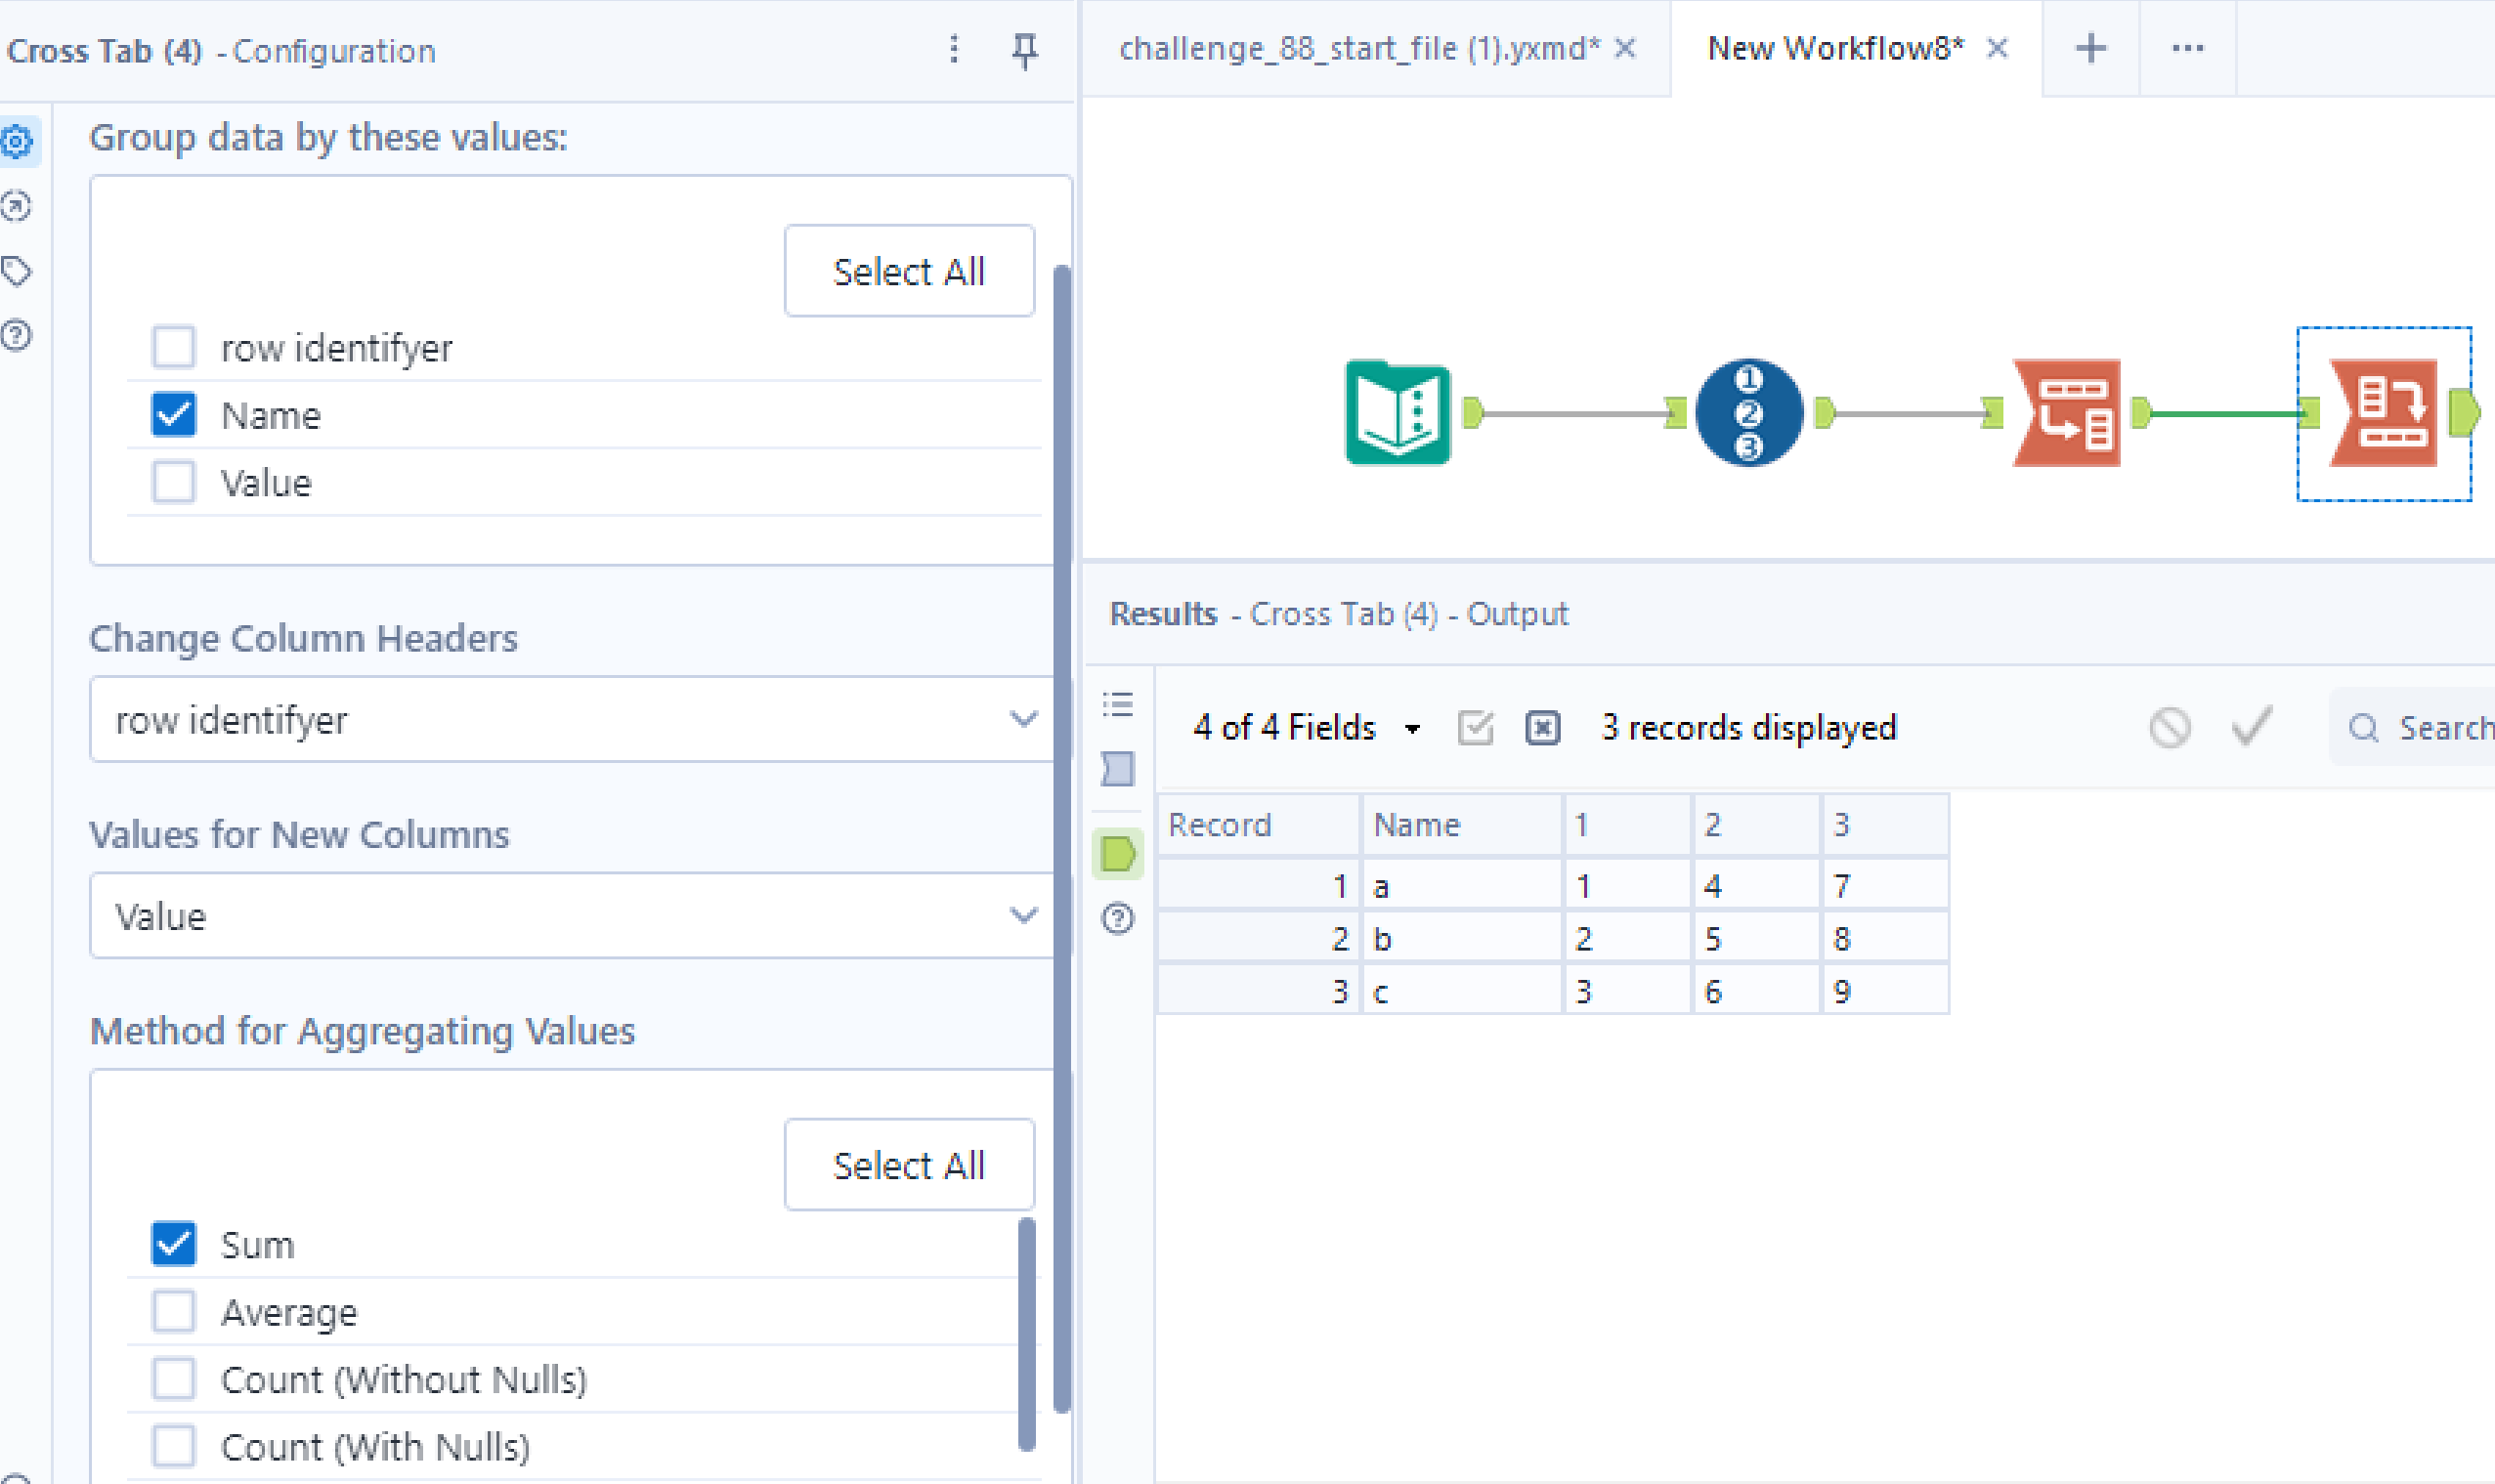The height and width of the screenshot is (1484, 2495).
Task: Open the '4 of 4 Fields' dropdown
Action: [1306, 728]
